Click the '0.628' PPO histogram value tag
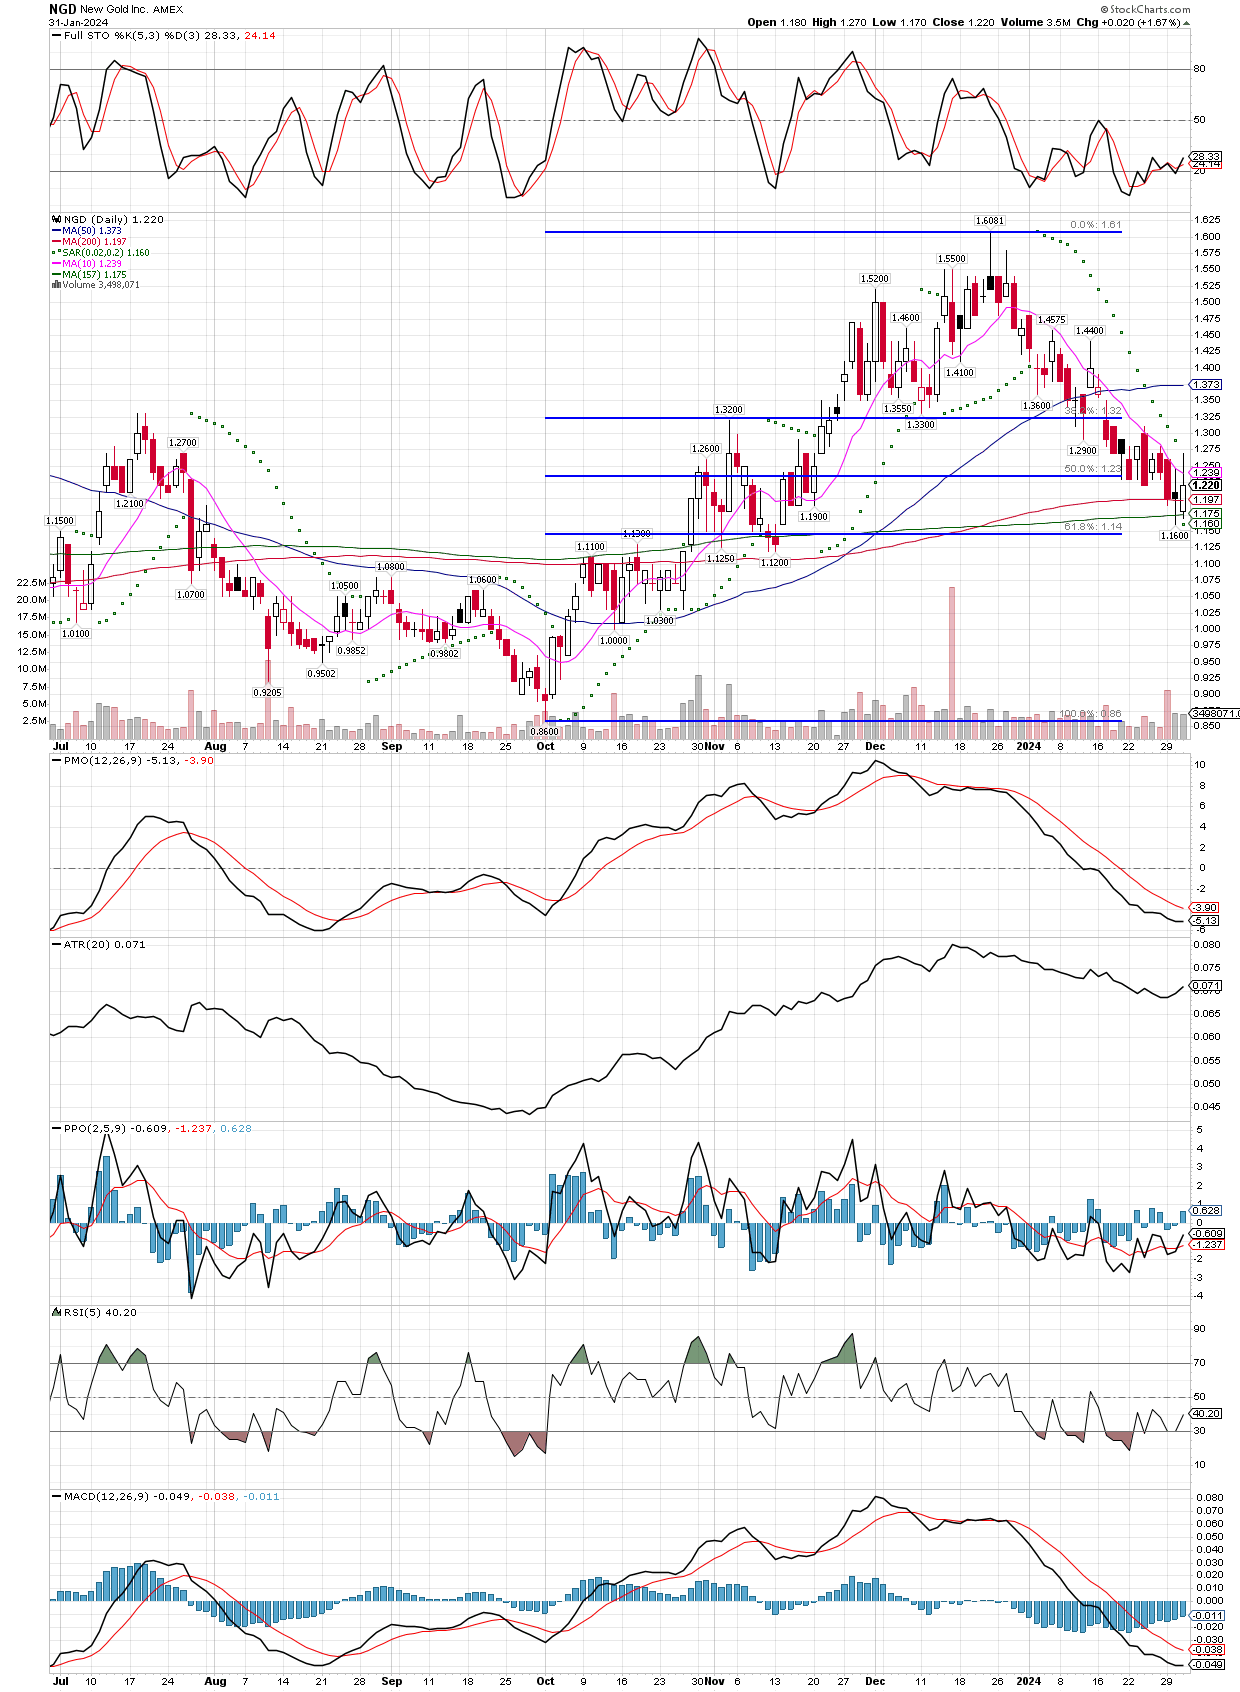 (x=1207, y=1211)
